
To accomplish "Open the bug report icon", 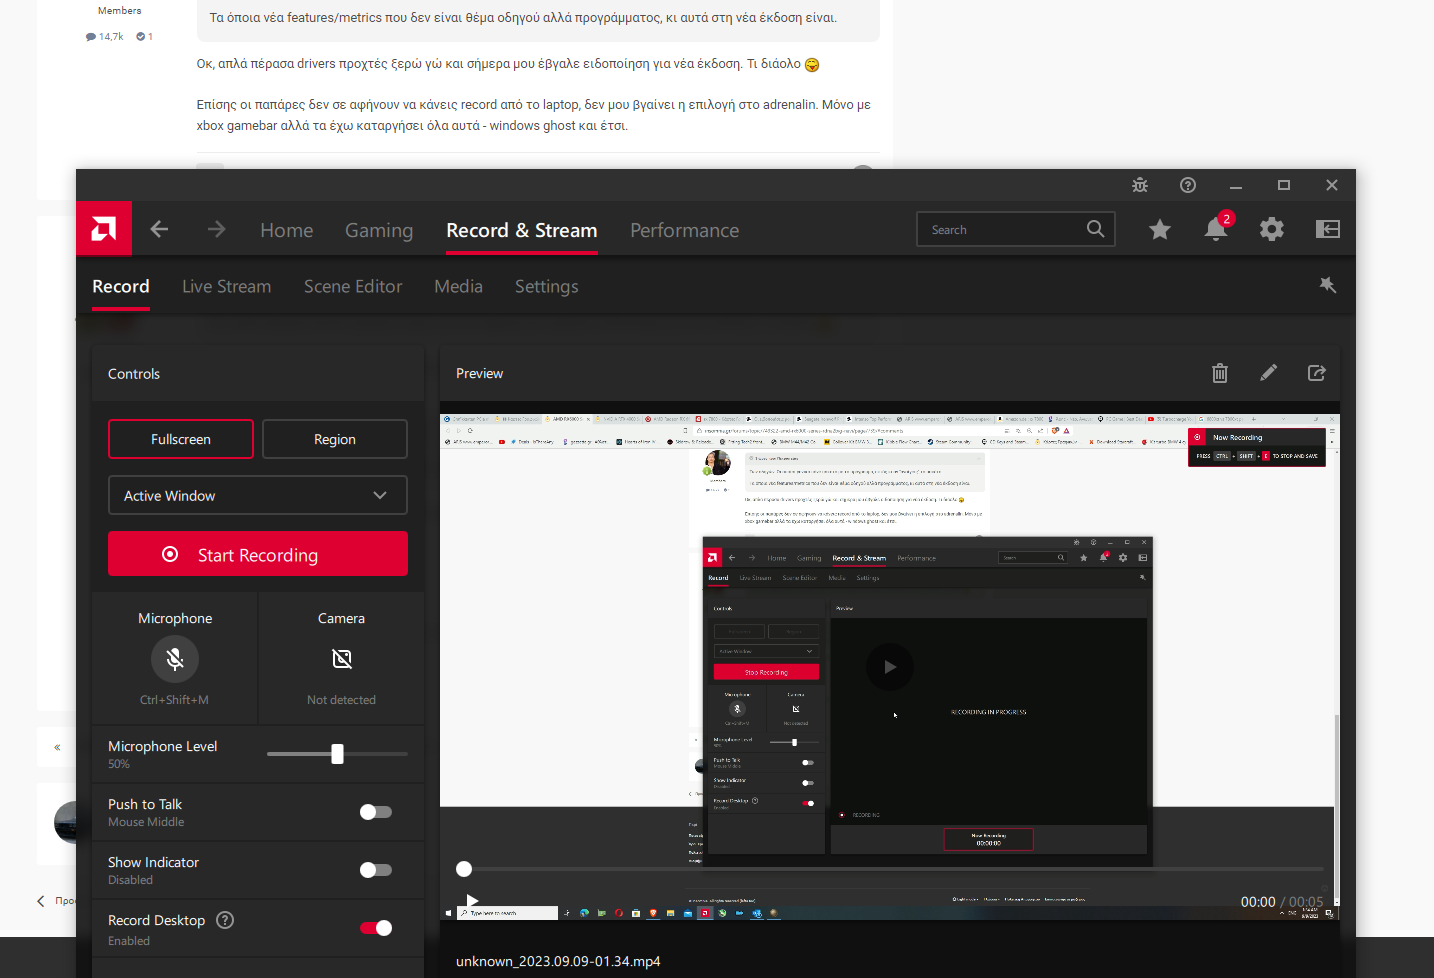I will point(1140,185).
